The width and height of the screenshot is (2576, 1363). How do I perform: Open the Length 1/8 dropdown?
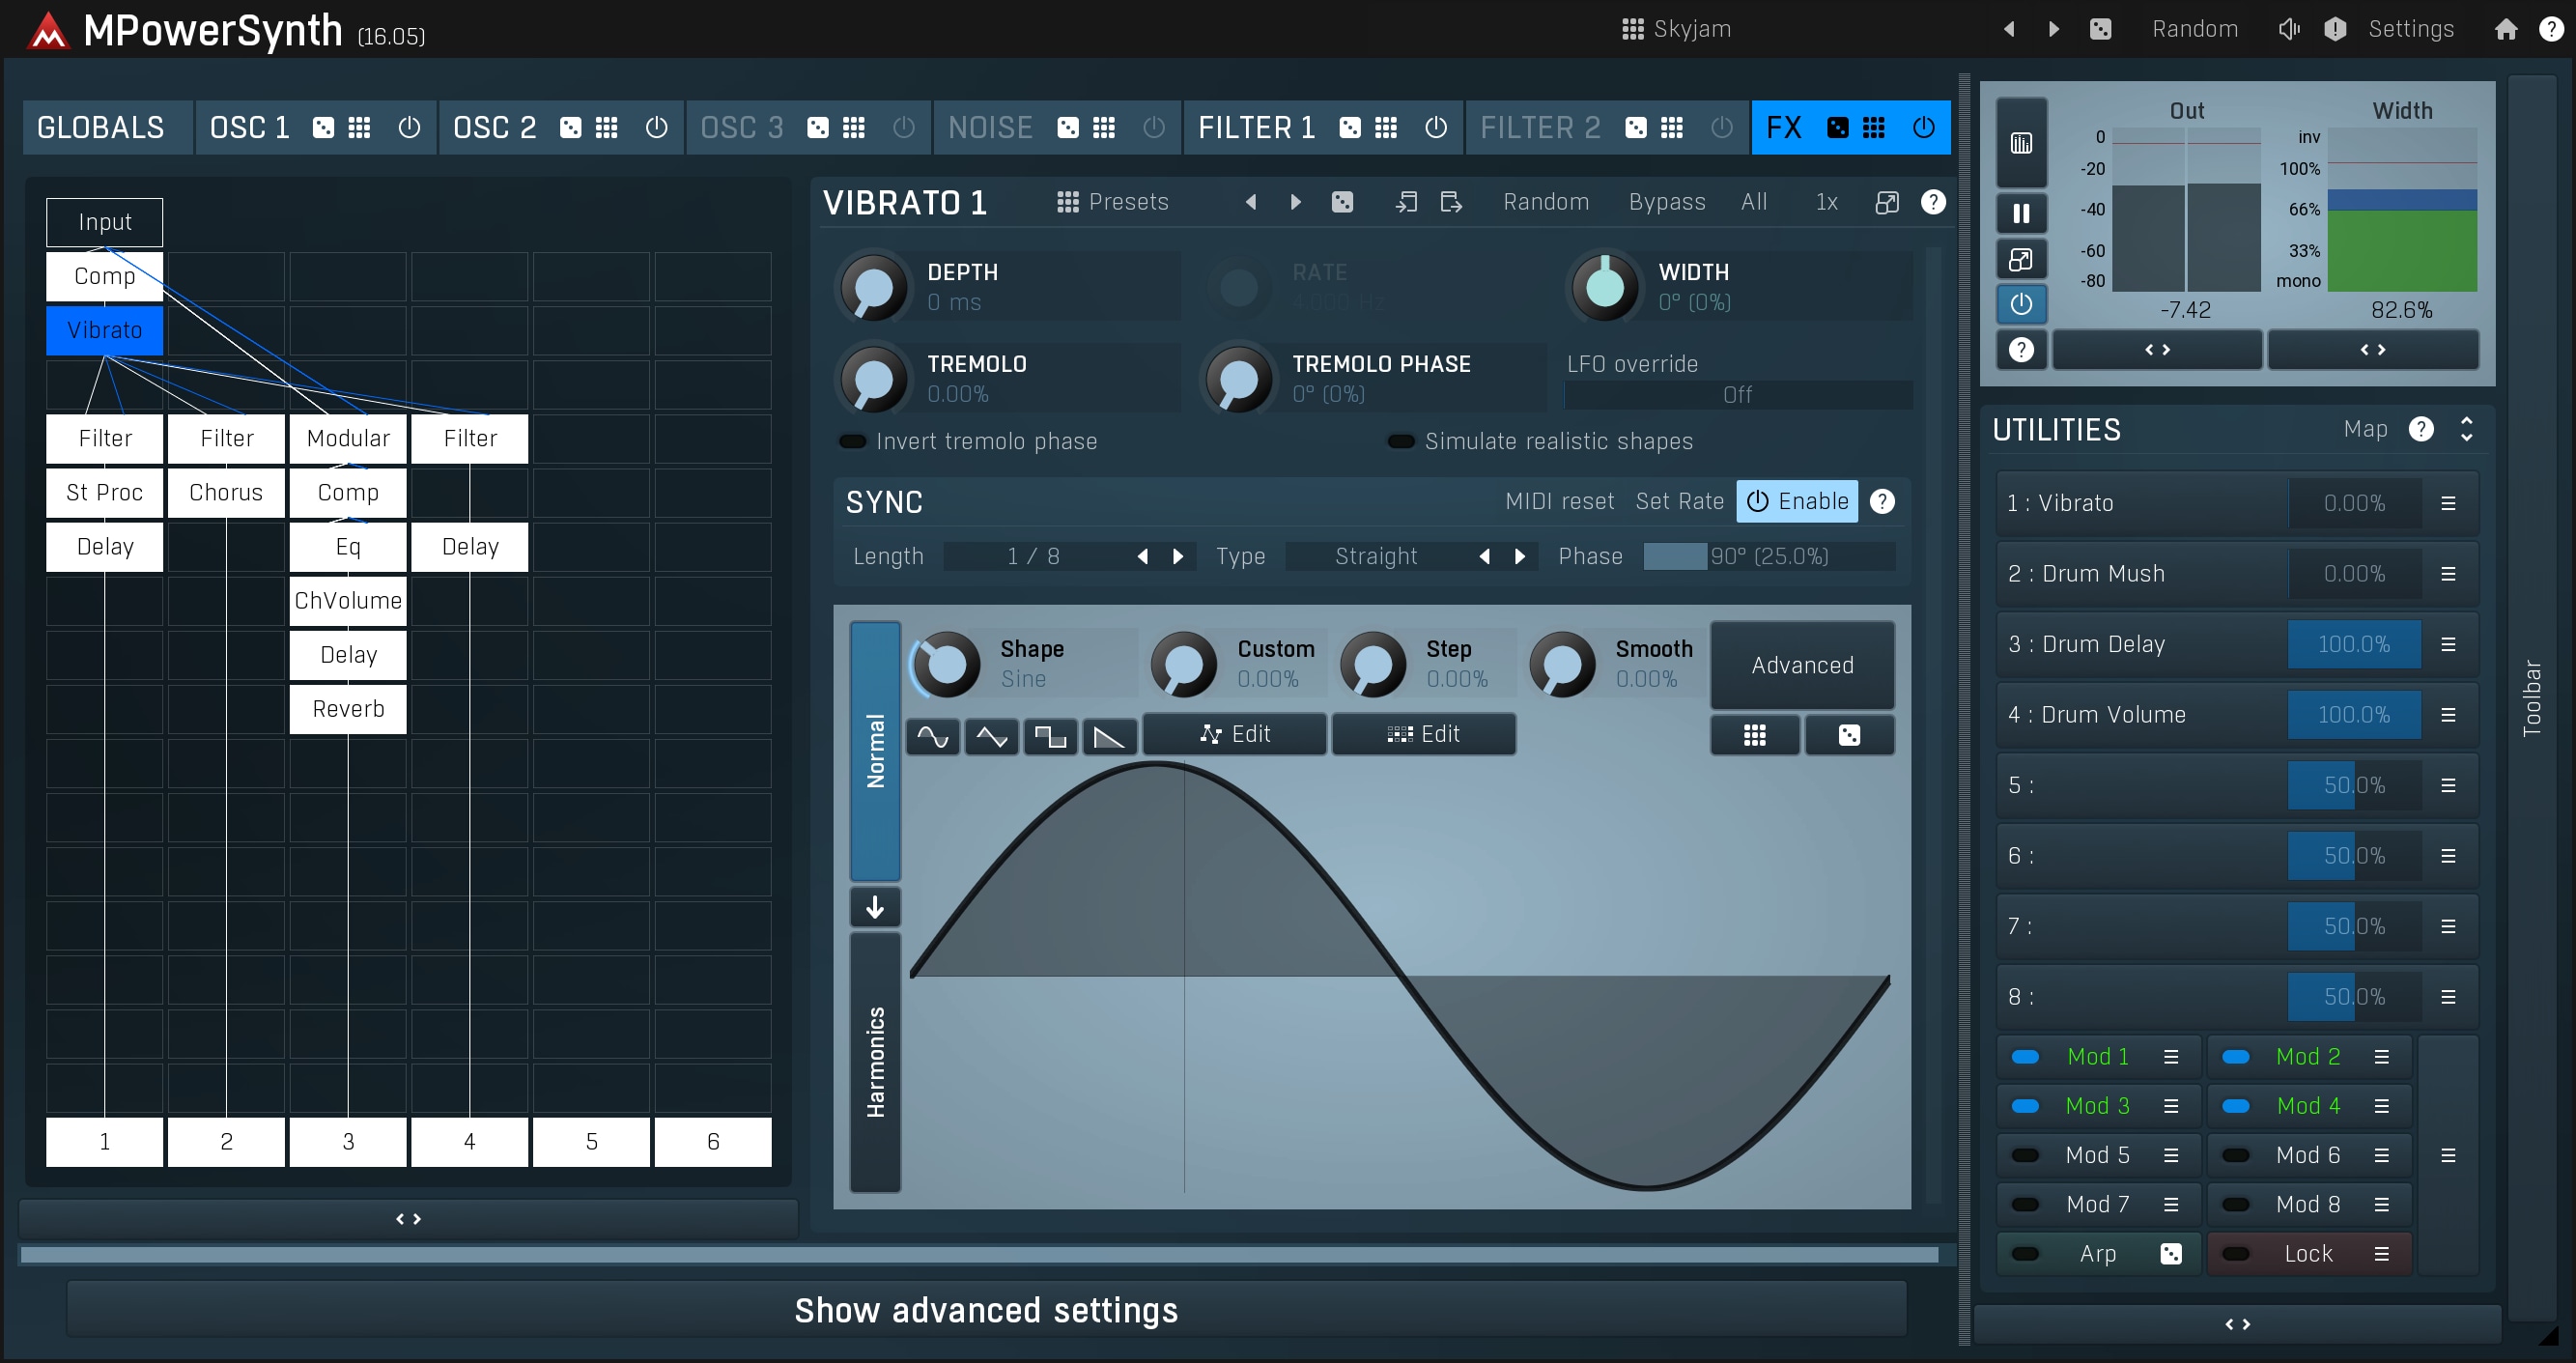pos(1033,556)
